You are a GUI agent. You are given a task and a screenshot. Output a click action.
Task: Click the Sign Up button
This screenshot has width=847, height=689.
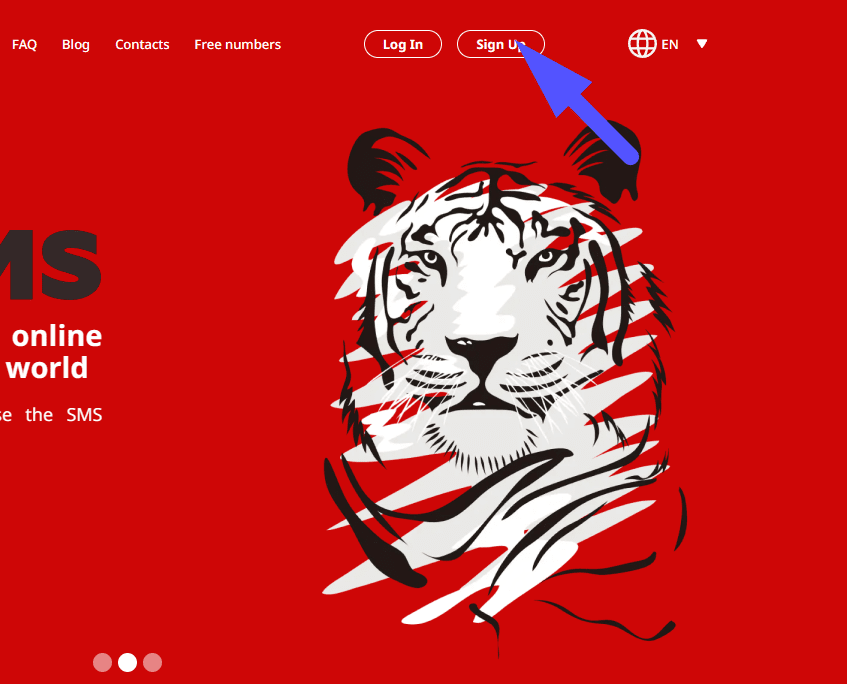click(500, 44)
